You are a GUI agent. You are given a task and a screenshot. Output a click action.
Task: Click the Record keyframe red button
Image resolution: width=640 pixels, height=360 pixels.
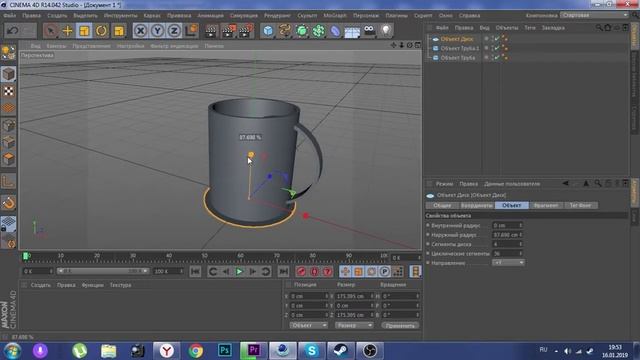tap(301, 271)
